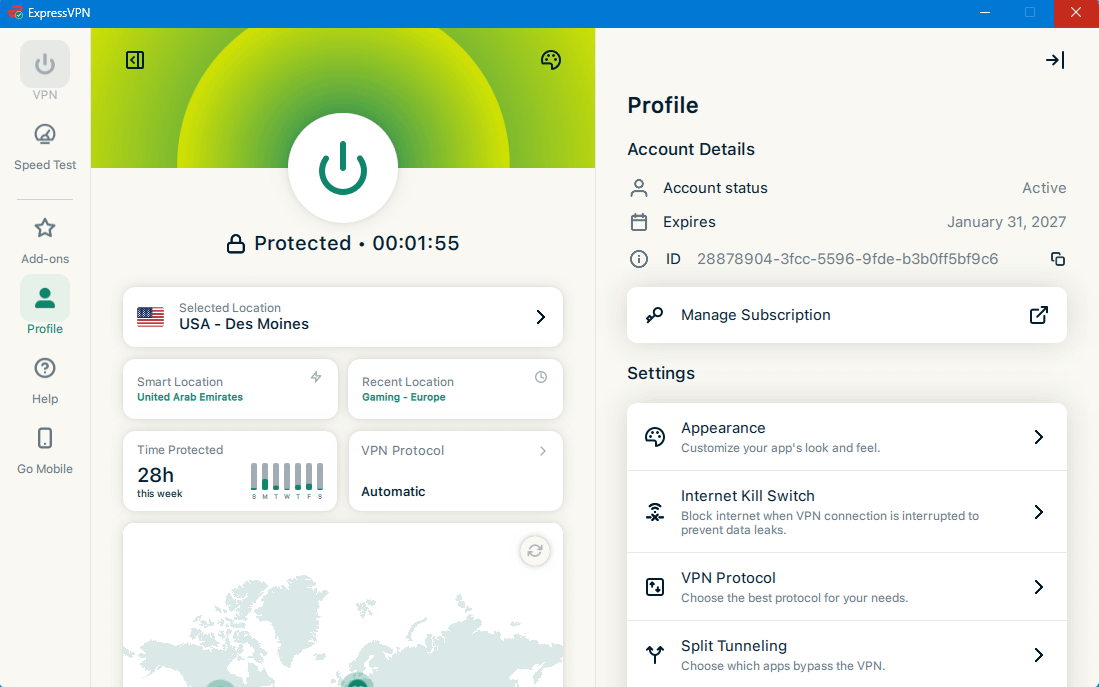Image resolution: width=1099 pixels, height=687 pixels.
Task: Collapse the sidebar using the panel icon
Action: (135, 60)
